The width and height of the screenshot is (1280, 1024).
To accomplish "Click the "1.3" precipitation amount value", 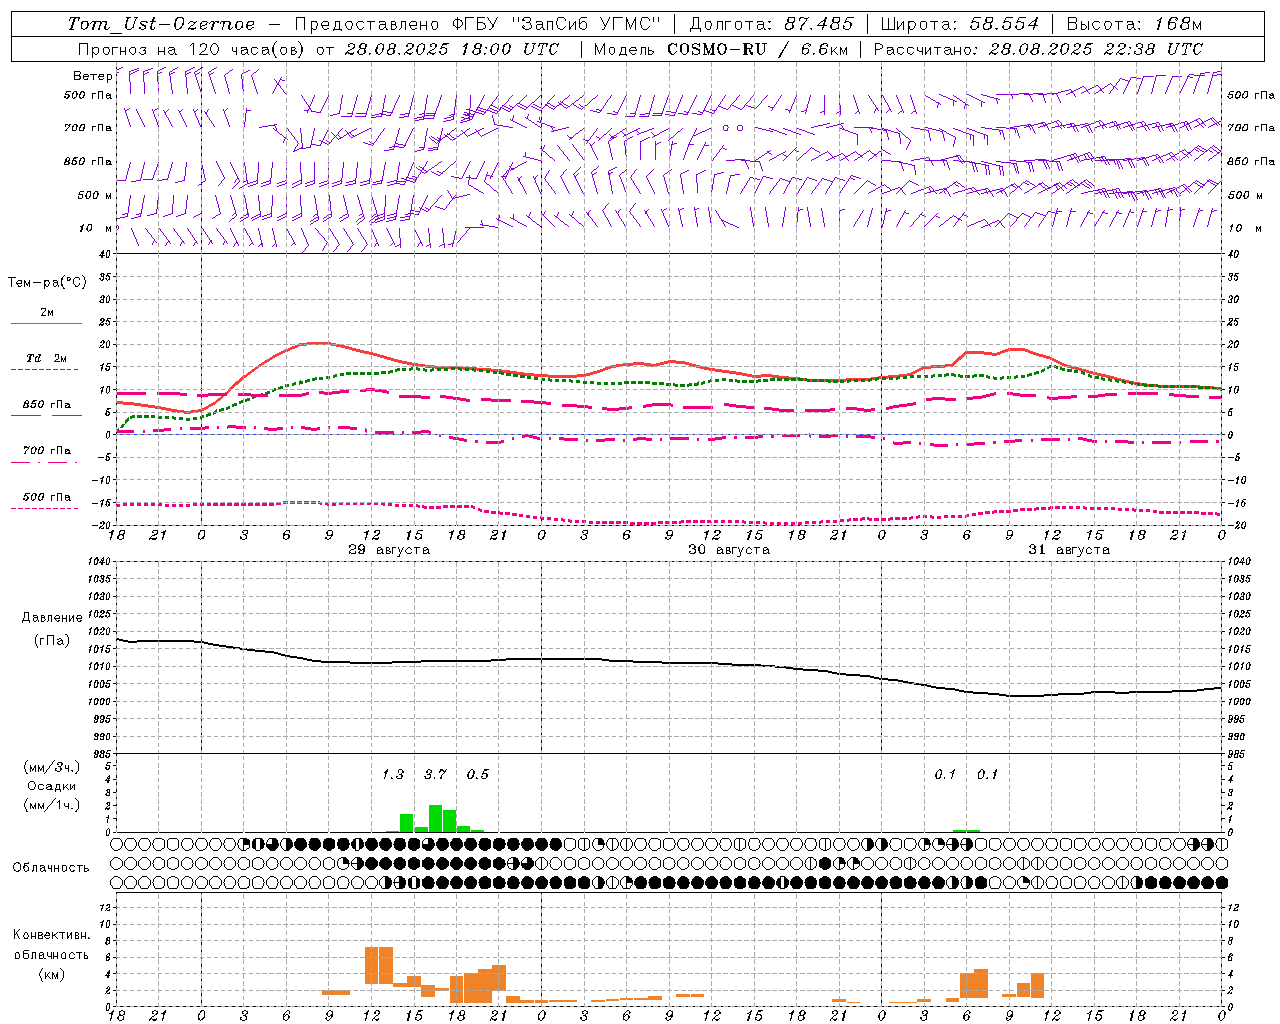I will point(393,774).
